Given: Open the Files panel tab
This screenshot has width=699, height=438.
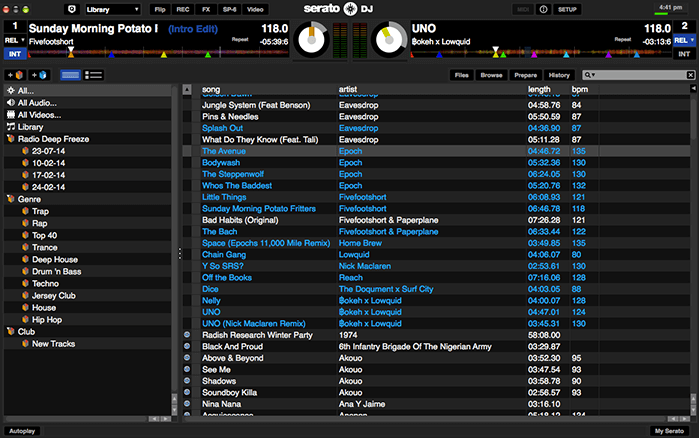Looking at the screenshot, I should point(461,75).
